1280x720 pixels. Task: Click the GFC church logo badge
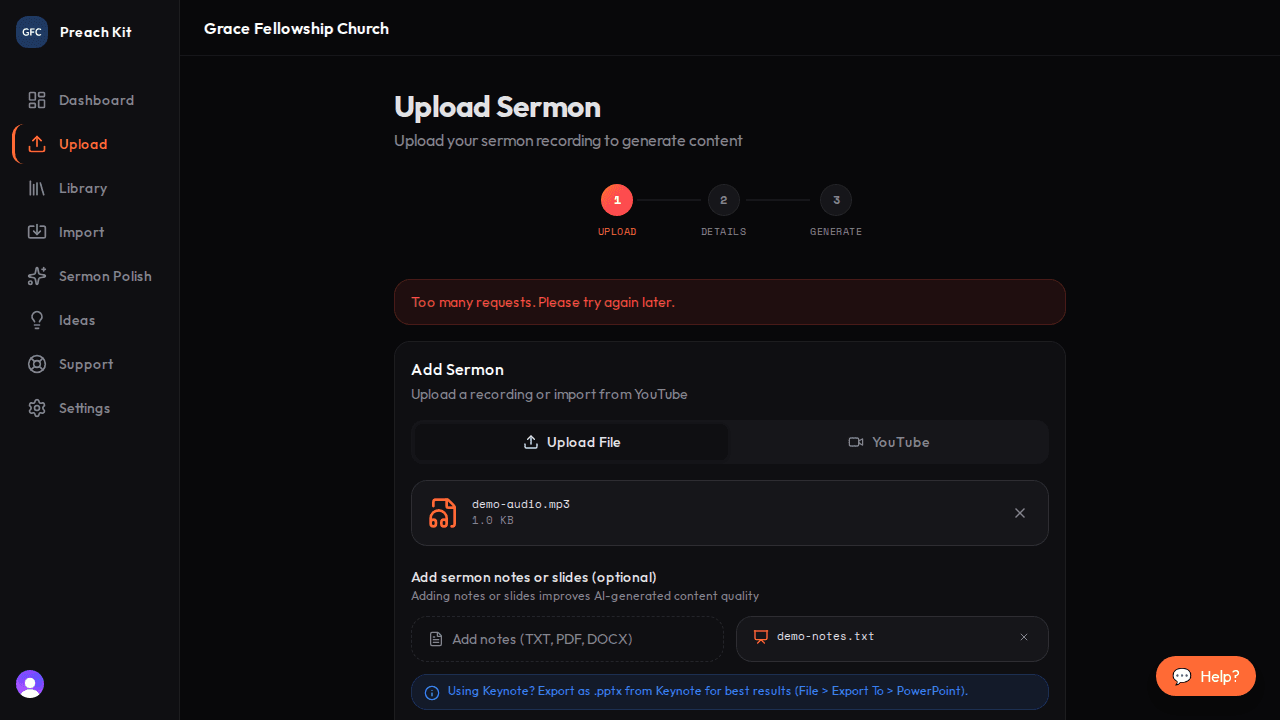click(32, 32)
